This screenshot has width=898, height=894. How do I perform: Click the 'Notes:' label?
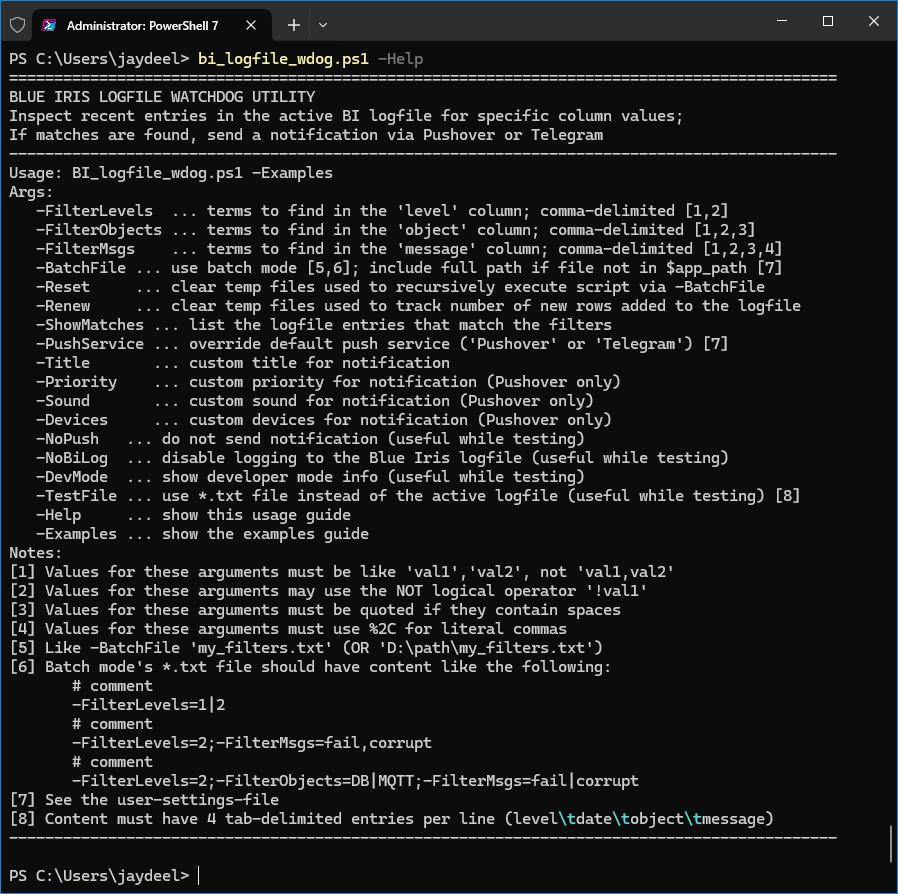(36, 553)
